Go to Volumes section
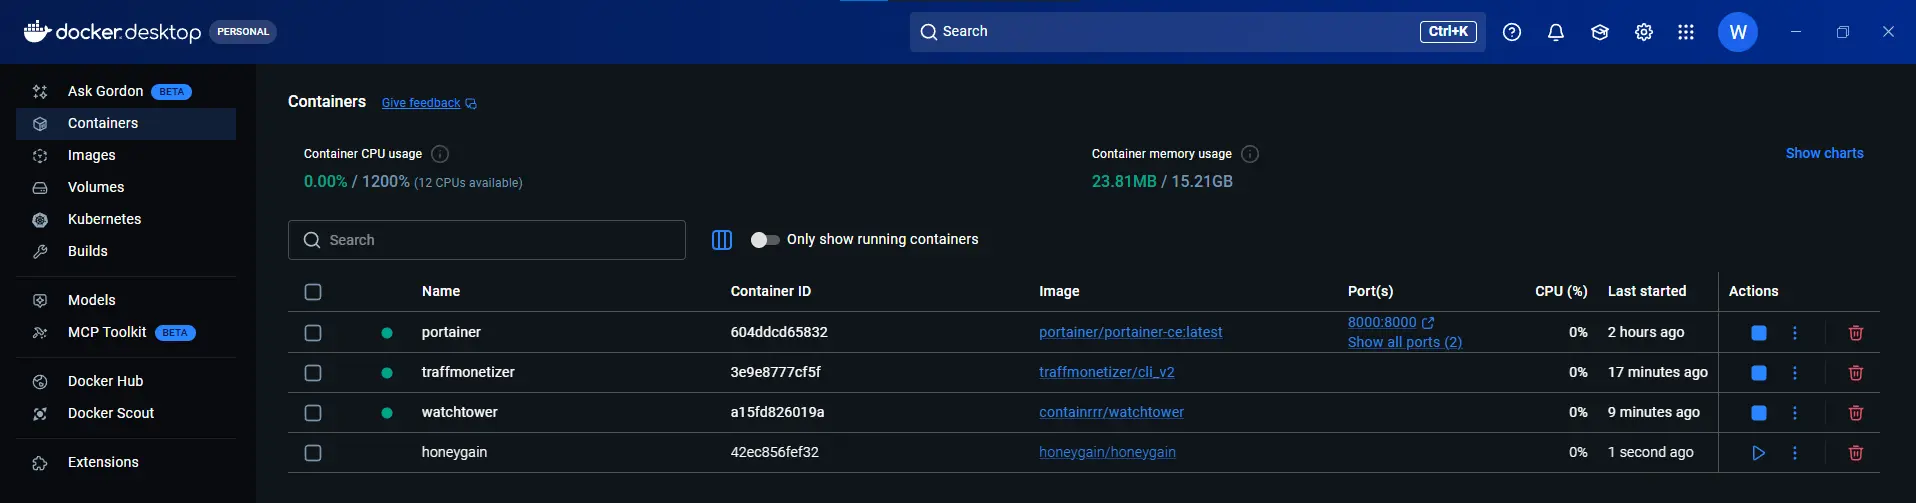The height and width of the screenshot is (503, 1916). pyautogui.click(x=126, y=188)
